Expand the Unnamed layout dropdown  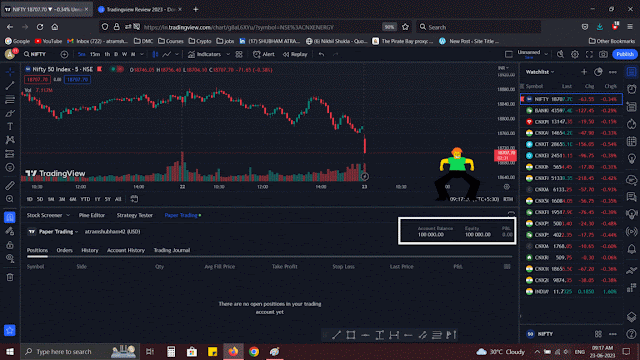pos(546,54)
